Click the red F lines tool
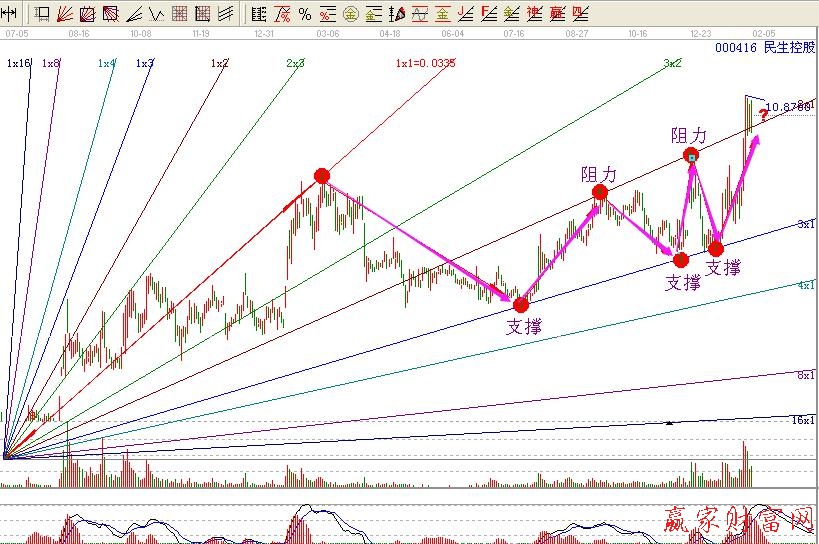Viewport: 819px width, 544px height. click(488, 14)
